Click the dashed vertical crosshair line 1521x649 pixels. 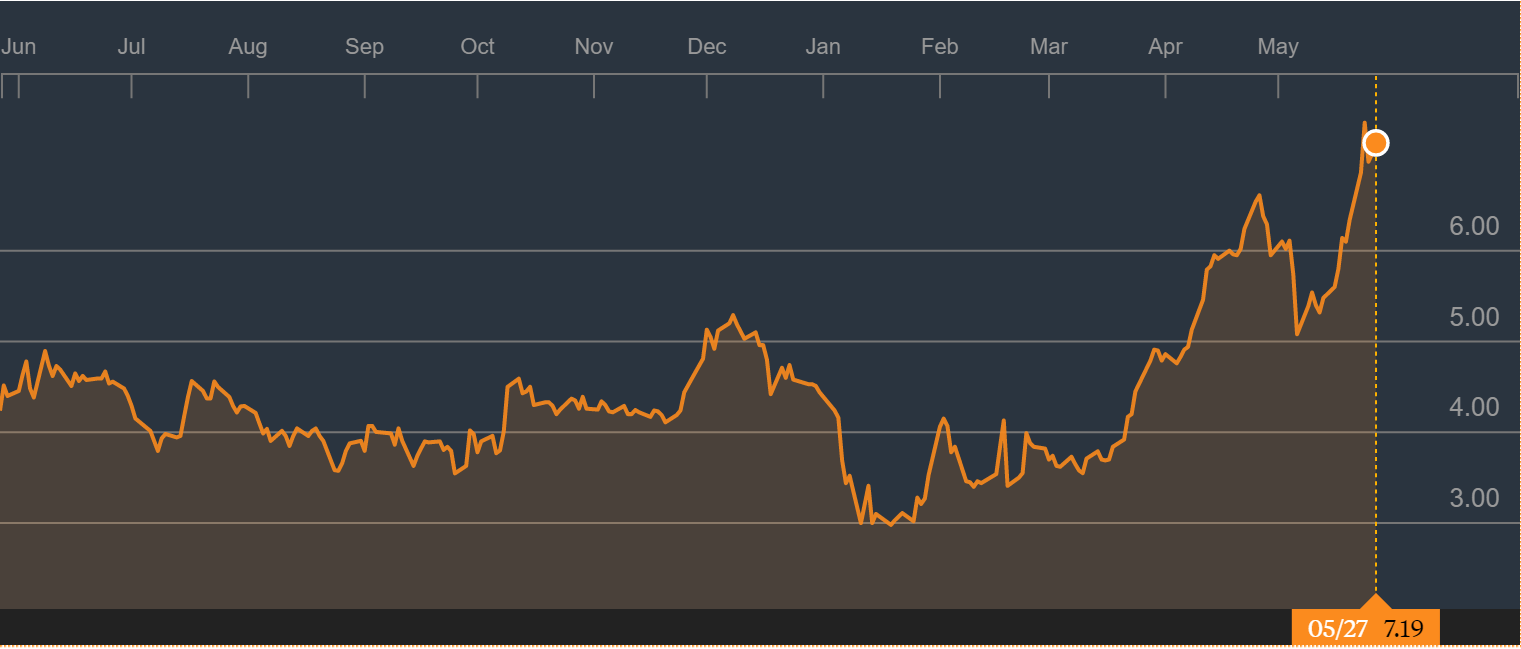[x=1377, y=400]
